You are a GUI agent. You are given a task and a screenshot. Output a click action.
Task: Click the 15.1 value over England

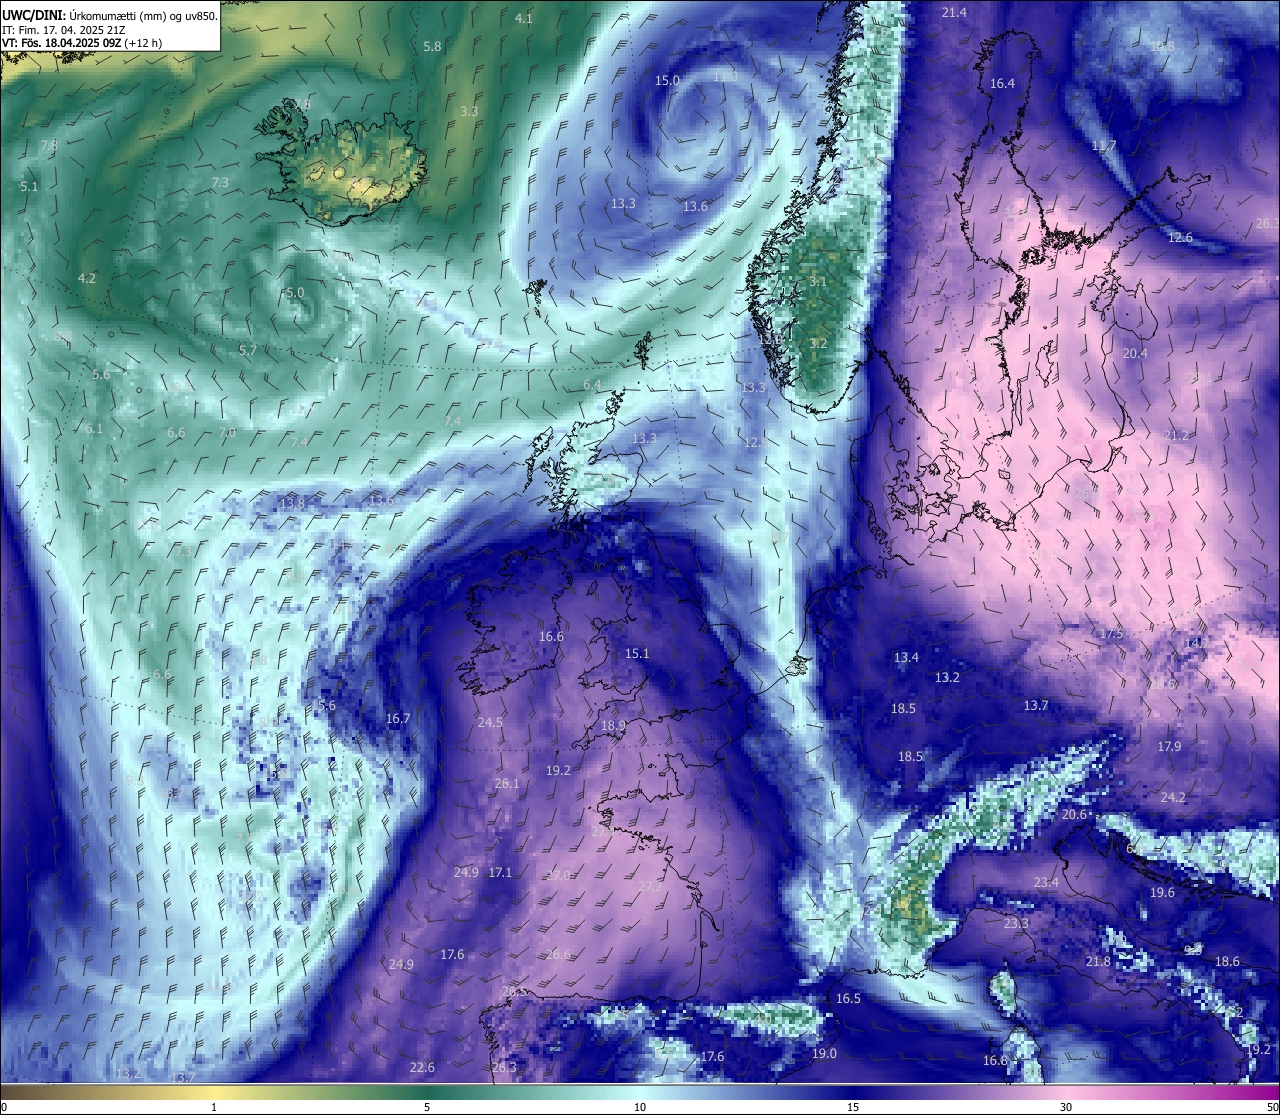637,654
